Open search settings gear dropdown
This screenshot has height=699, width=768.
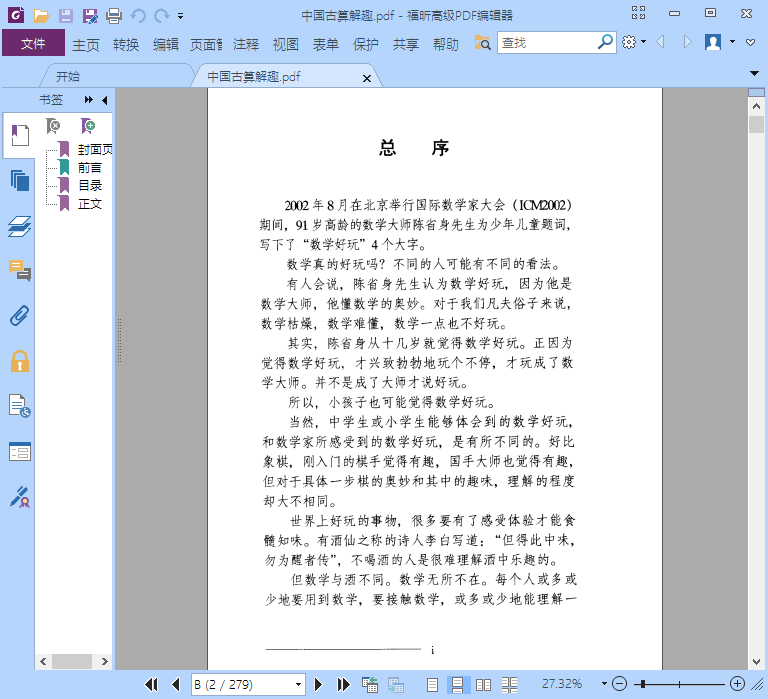coord(634,42)
